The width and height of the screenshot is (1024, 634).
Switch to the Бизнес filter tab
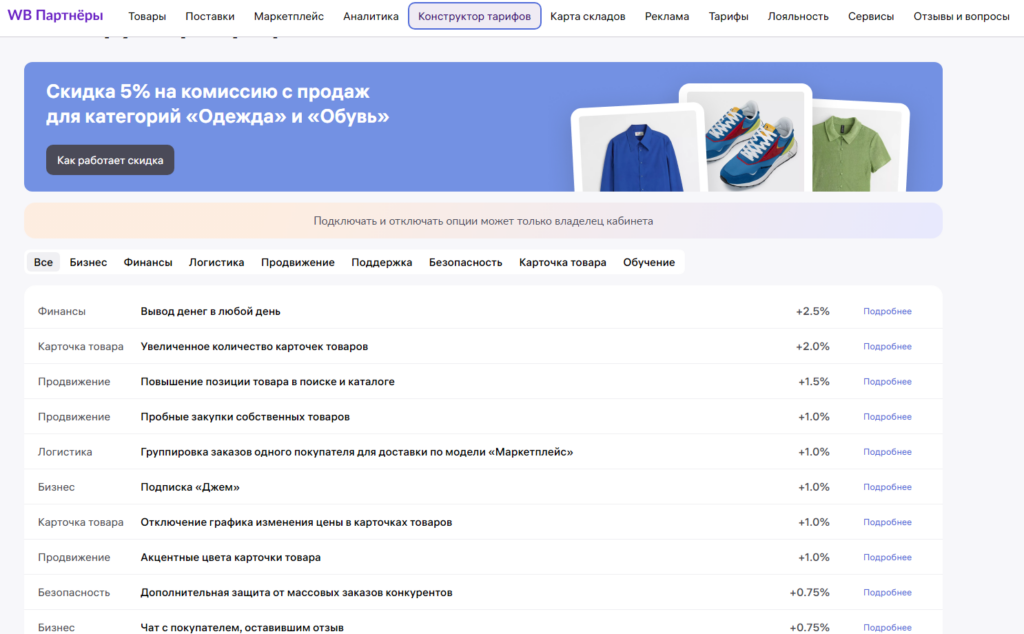[88, 261]
